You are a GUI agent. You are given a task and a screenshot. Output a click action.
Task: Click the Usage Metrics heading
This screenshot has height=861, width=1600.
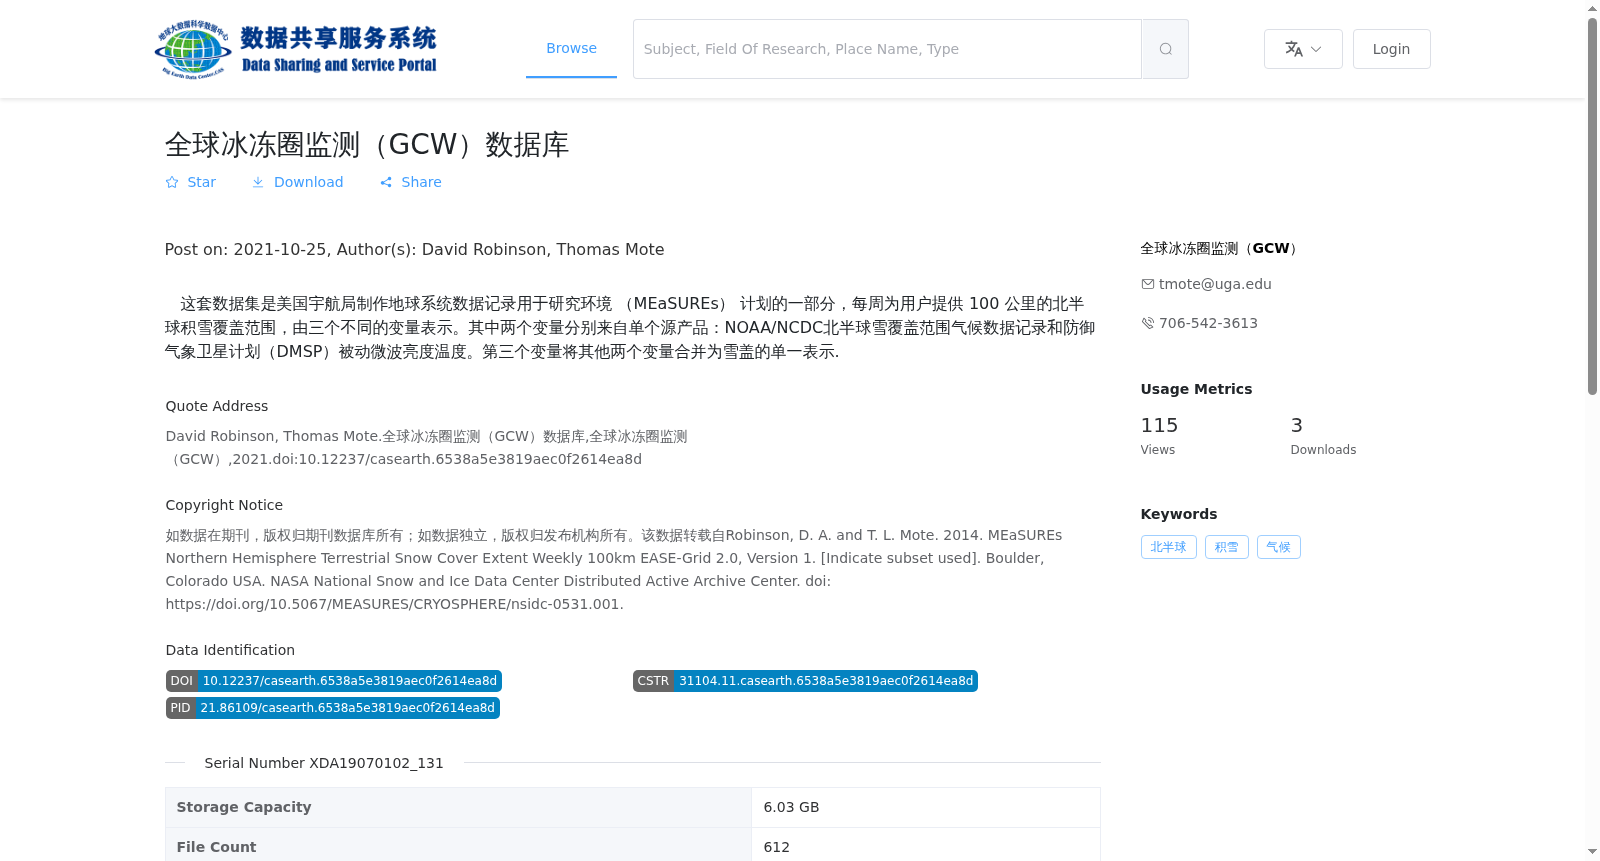pos(1196,389)
